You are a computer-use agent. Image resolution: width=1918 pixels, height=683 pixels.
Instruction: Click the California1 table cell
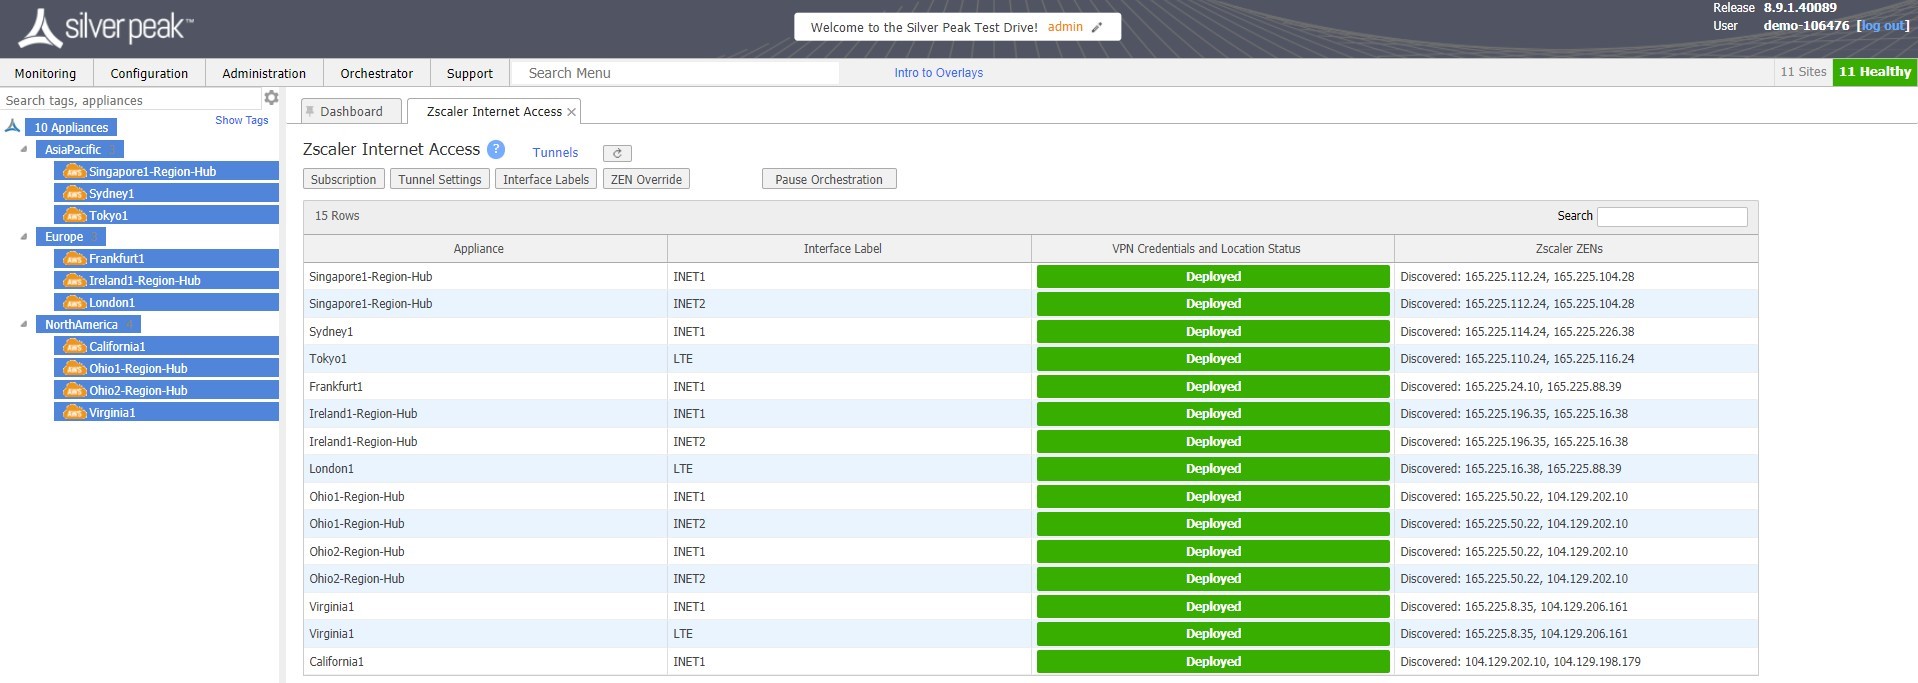coord(485,662)
